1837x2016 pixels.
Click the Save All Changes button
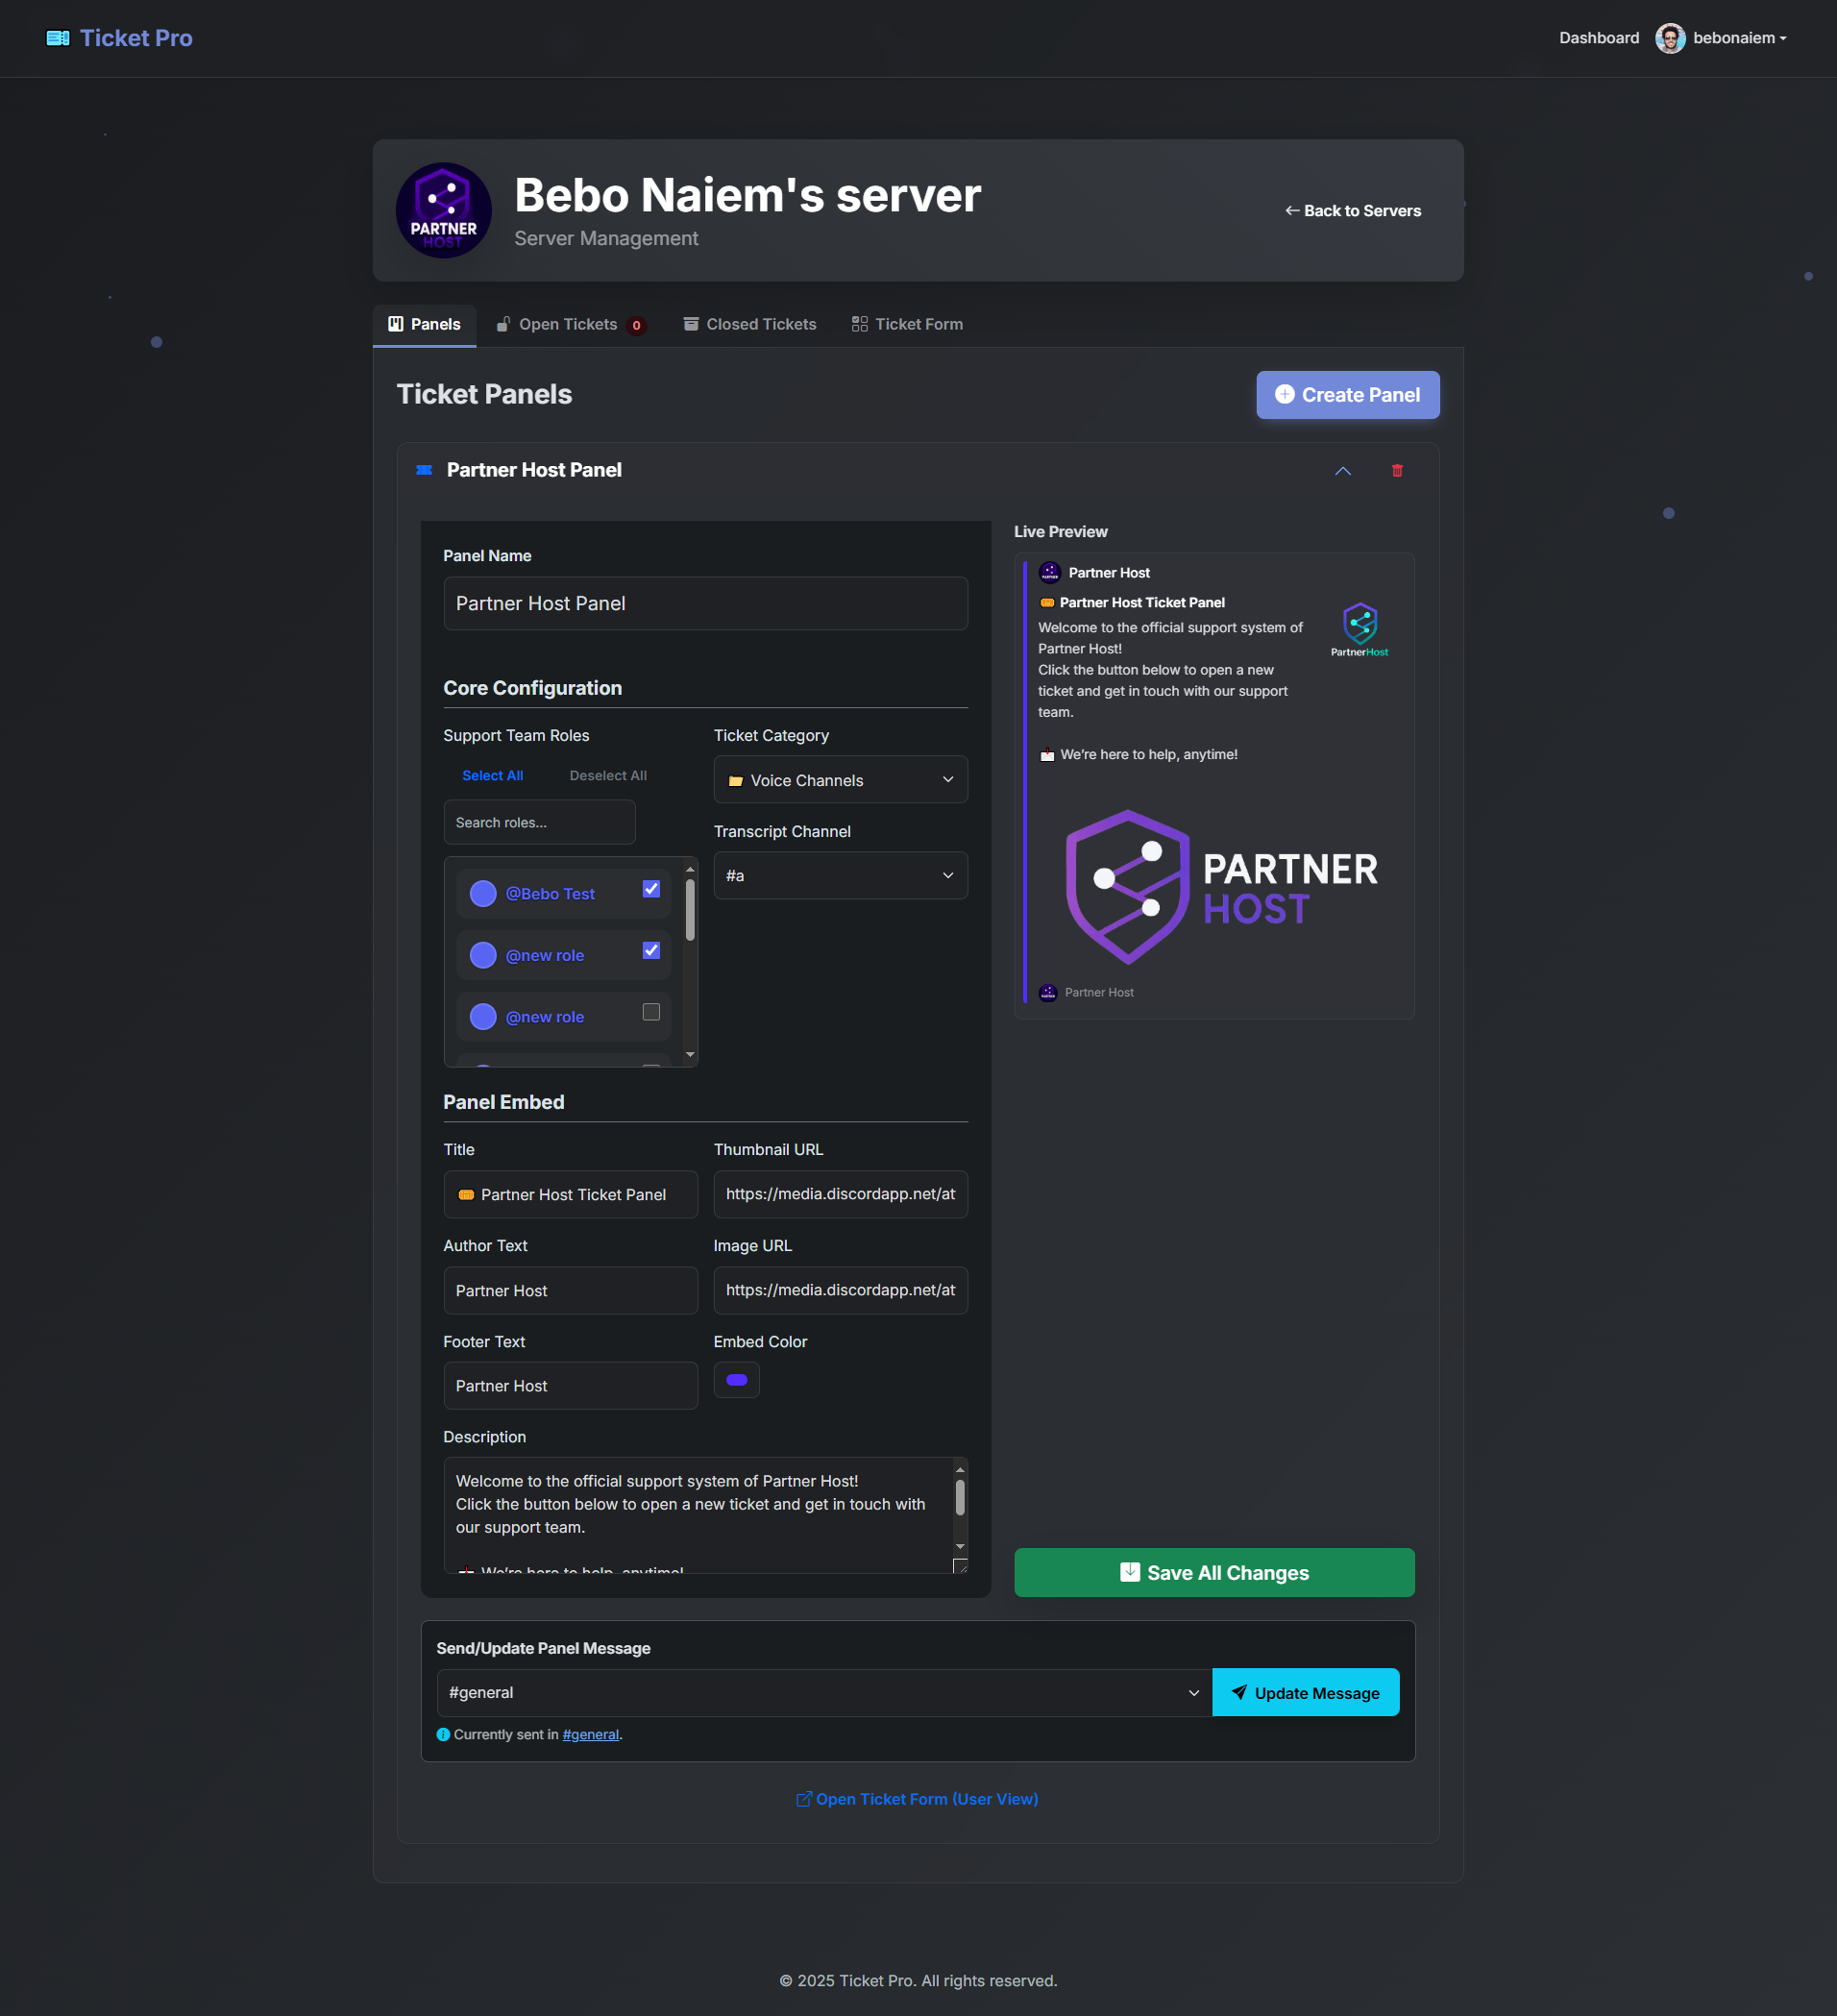point(1213,1573)
